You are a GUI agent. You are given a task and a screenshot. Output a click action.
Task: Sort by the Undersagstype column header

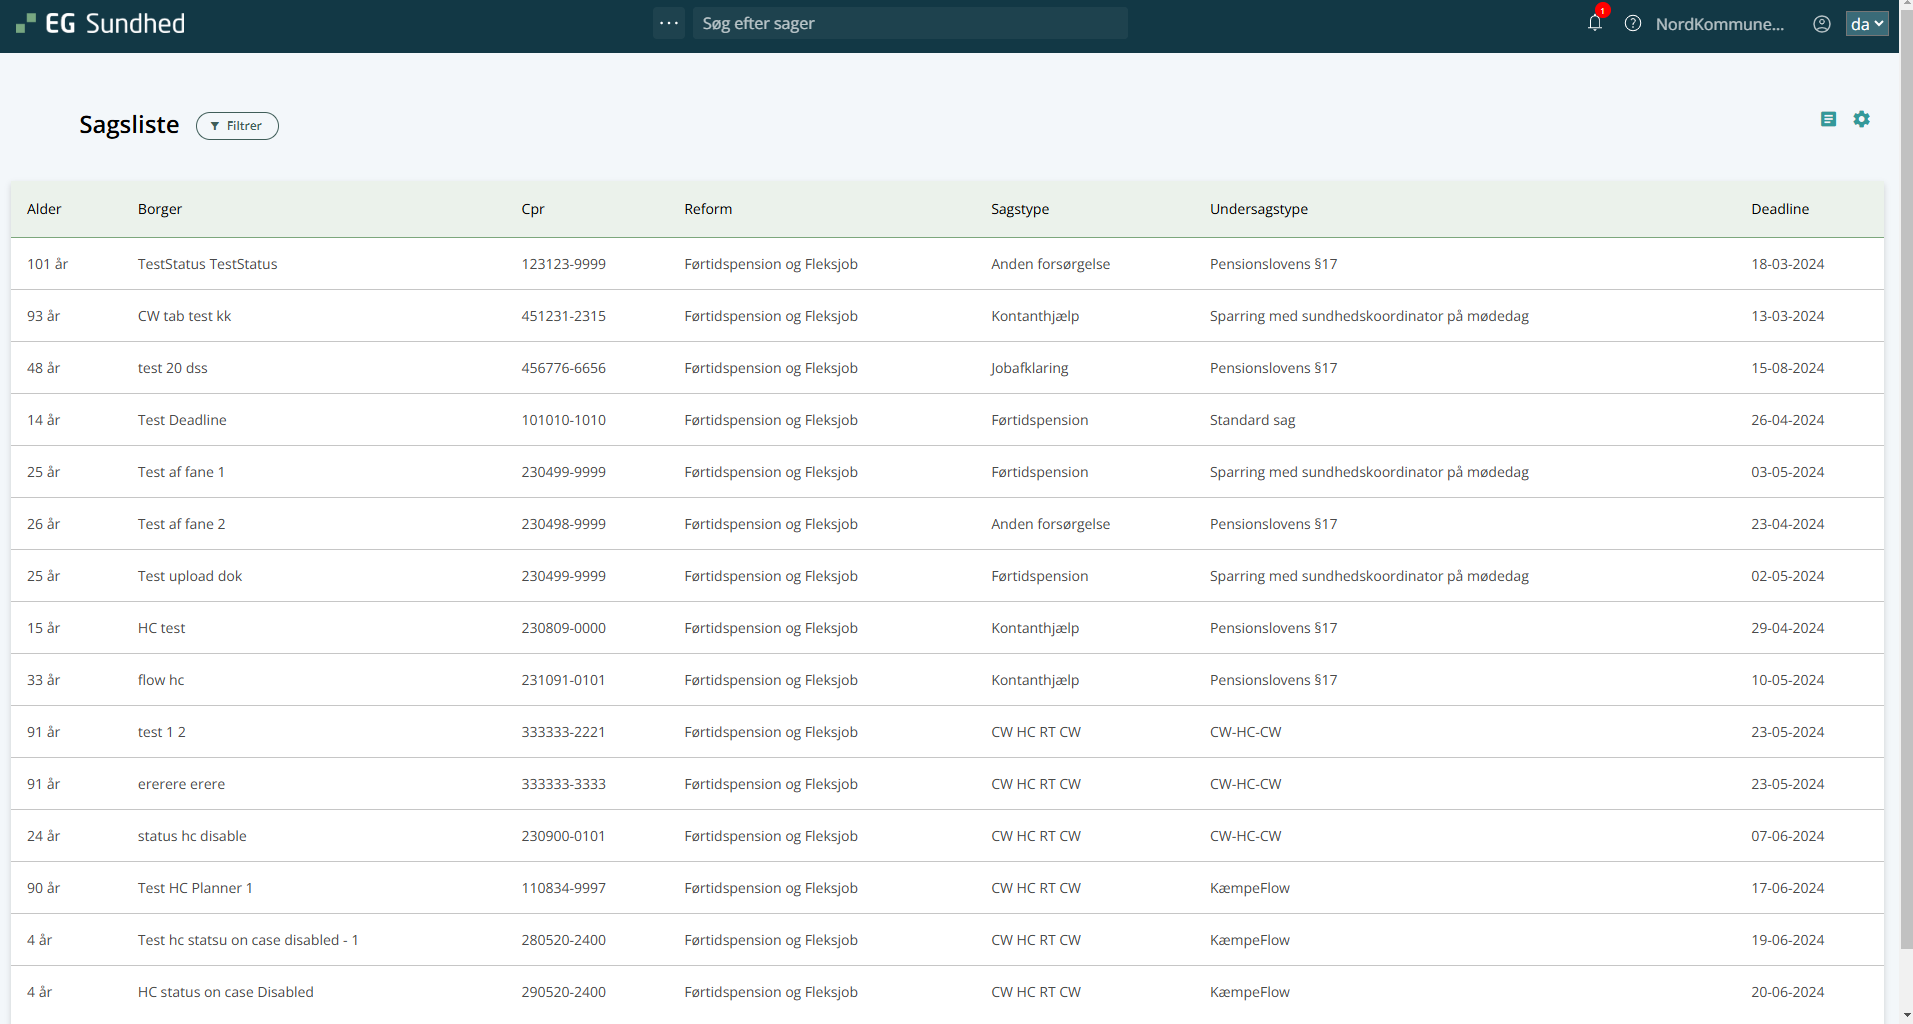pos(1259,209)
